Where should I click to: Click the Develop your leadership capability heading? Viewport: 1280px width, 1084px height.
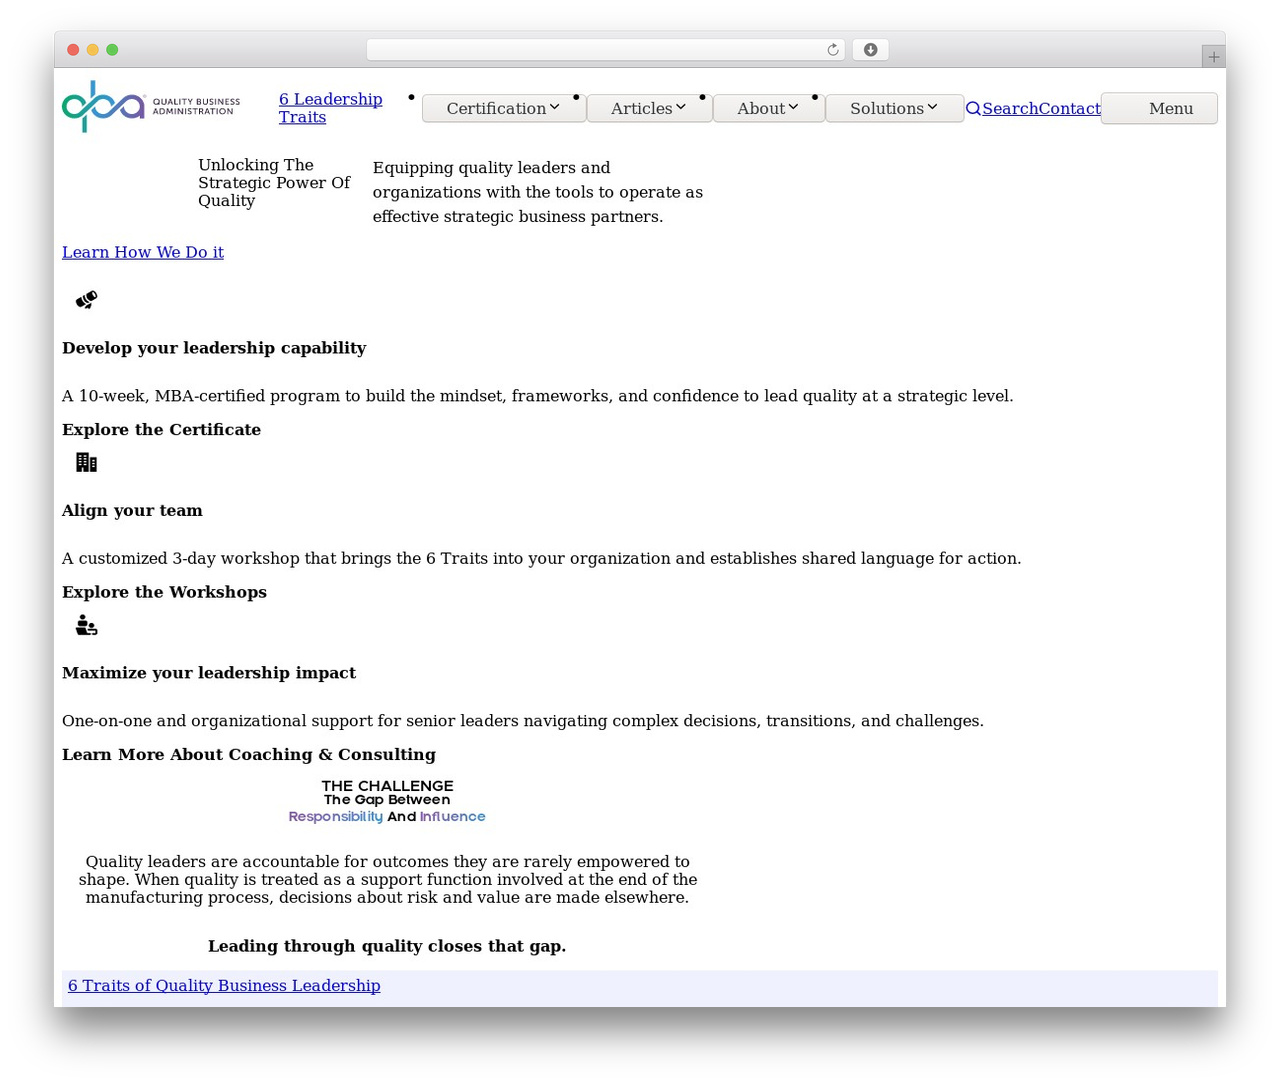[214, 348]
